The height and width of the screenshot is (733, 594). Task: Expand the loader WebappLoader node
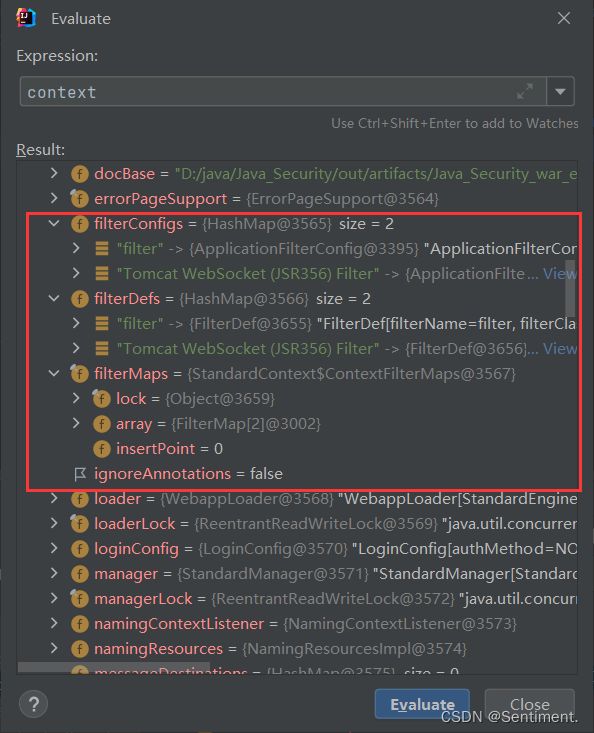[54, 498]
